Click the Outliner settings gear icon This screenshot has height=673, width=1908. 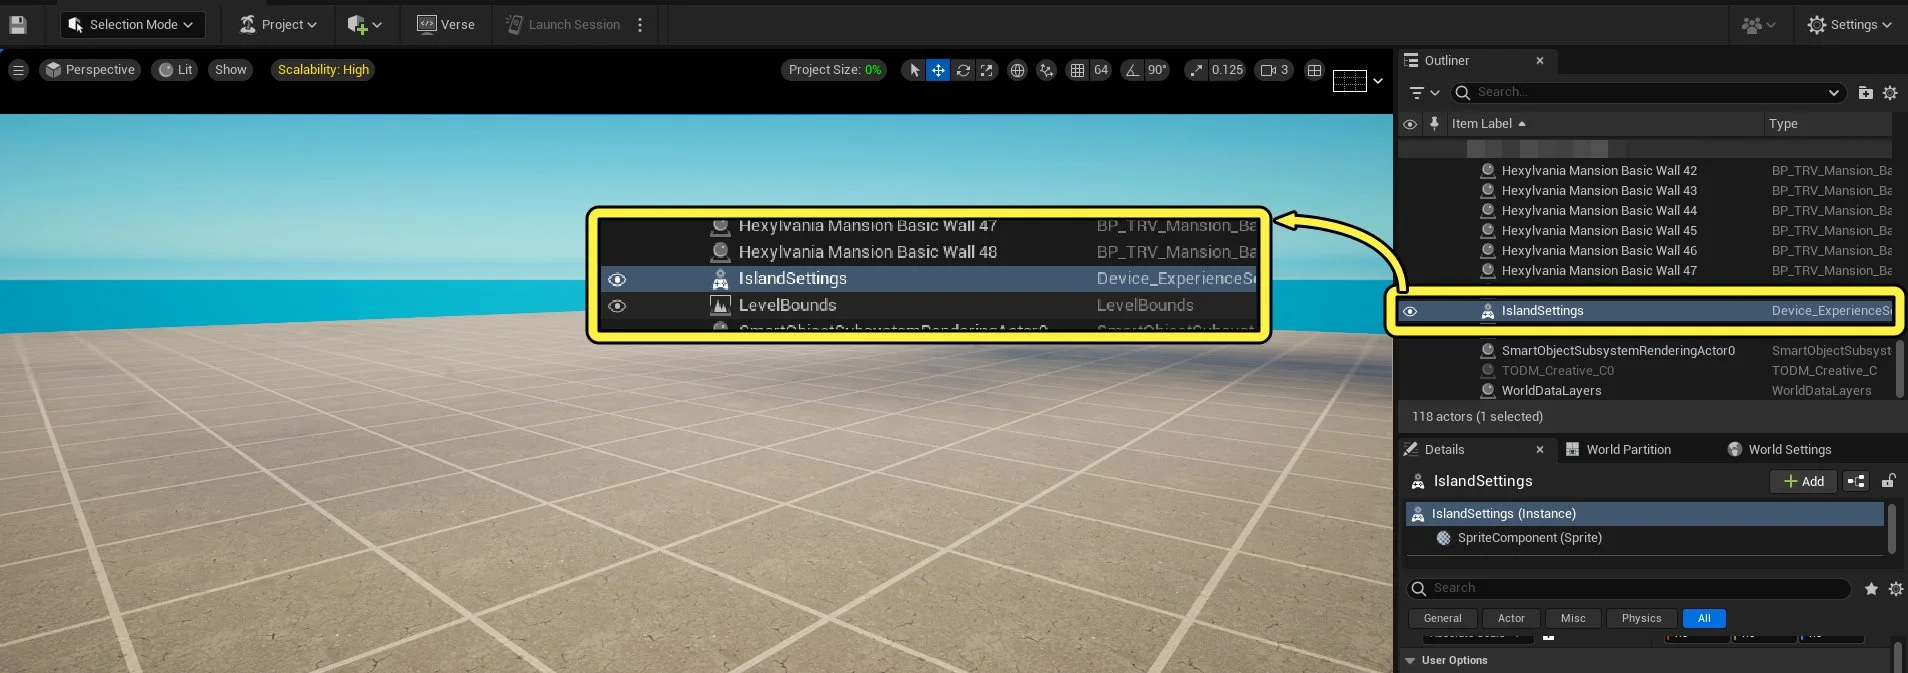[x=1890, y=93]
